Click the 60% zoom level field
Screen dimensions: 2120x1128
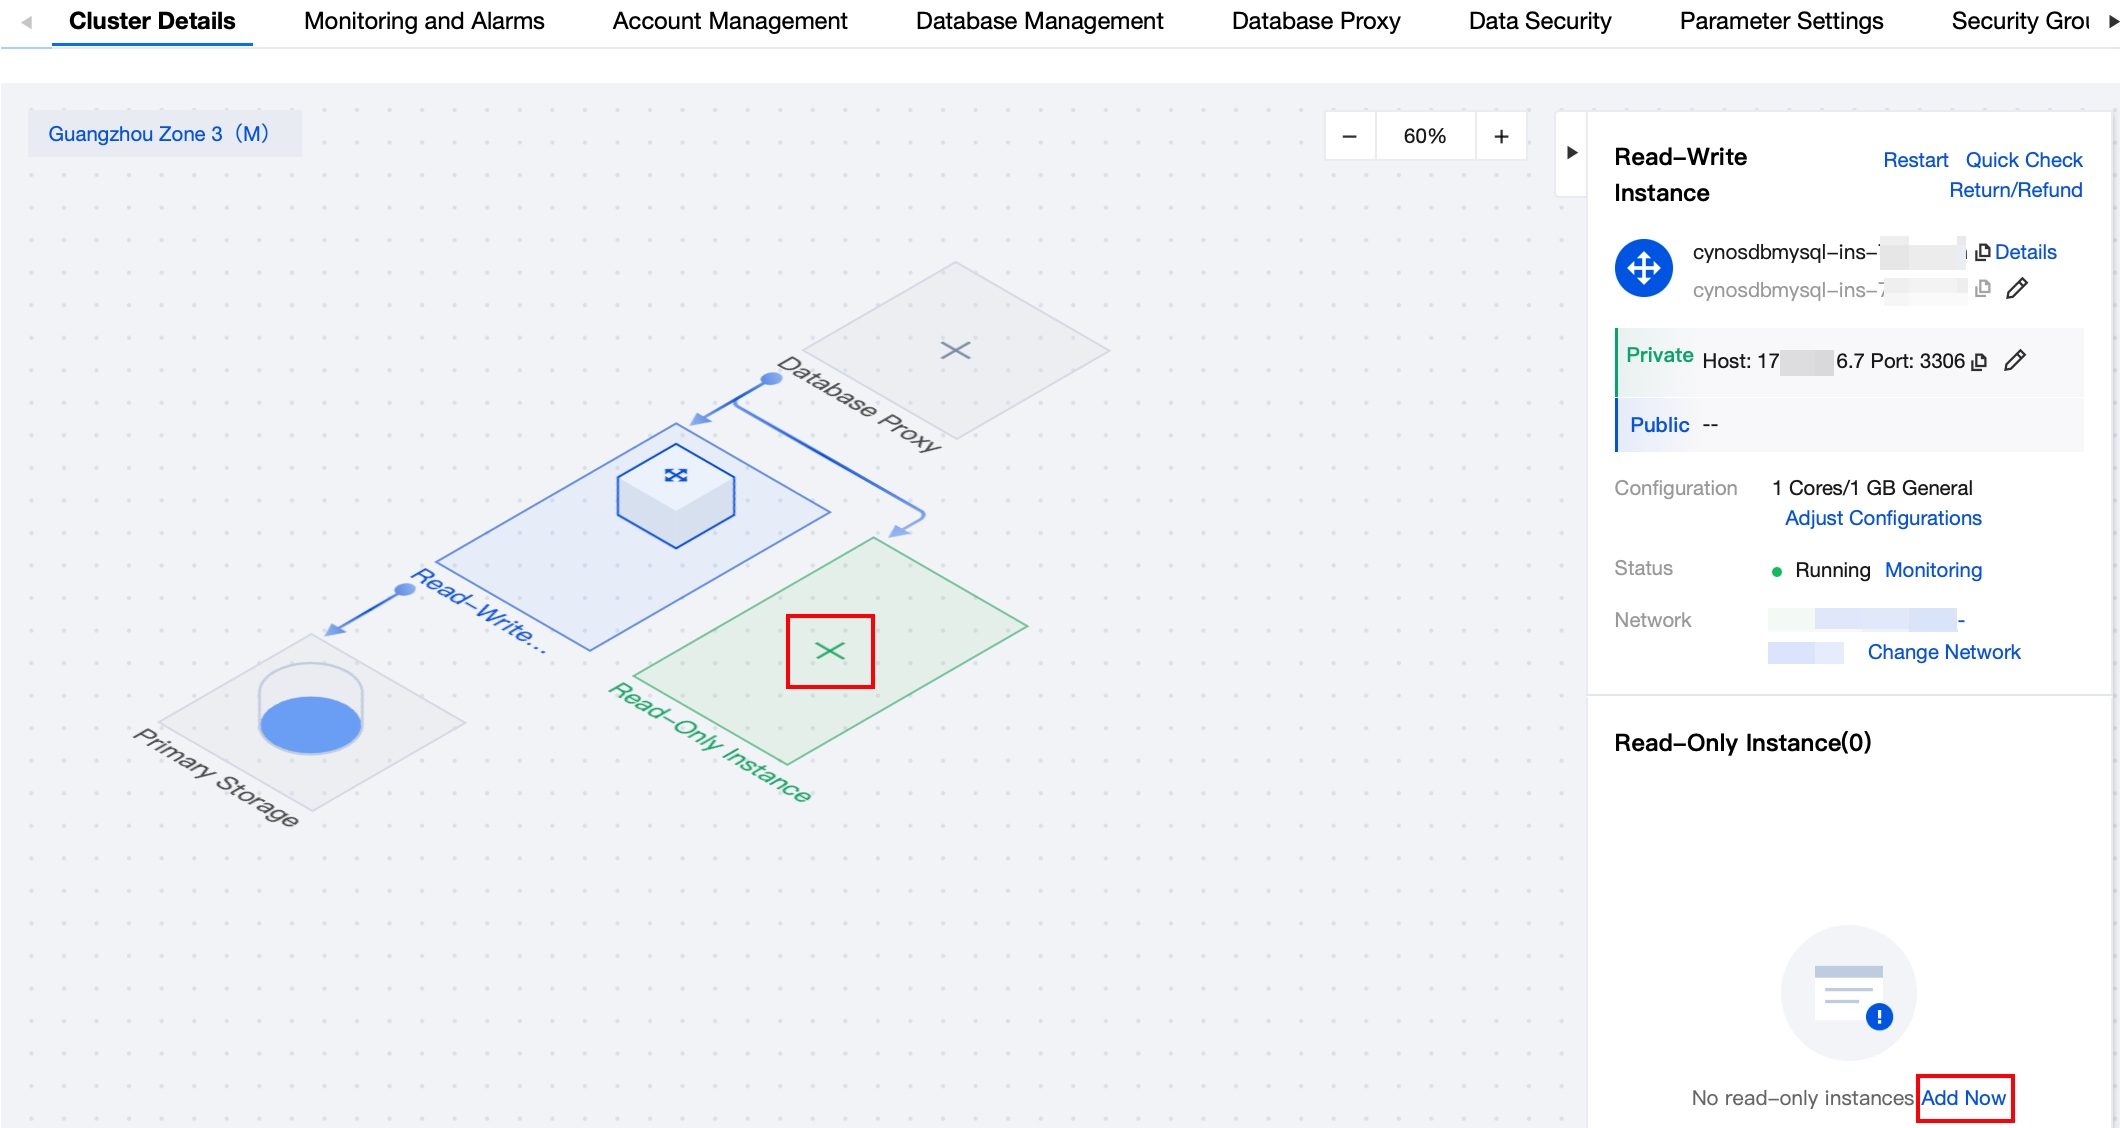(x=1424, y=136)
